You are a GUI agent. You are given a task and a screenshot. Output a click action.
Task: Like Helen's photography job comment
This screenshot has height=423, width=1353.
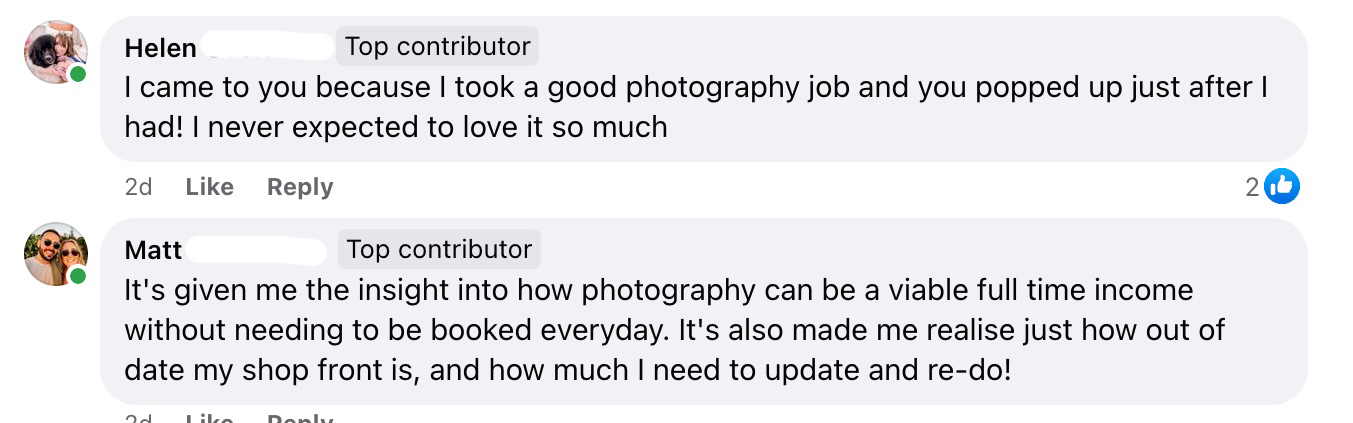click(210, 187)
